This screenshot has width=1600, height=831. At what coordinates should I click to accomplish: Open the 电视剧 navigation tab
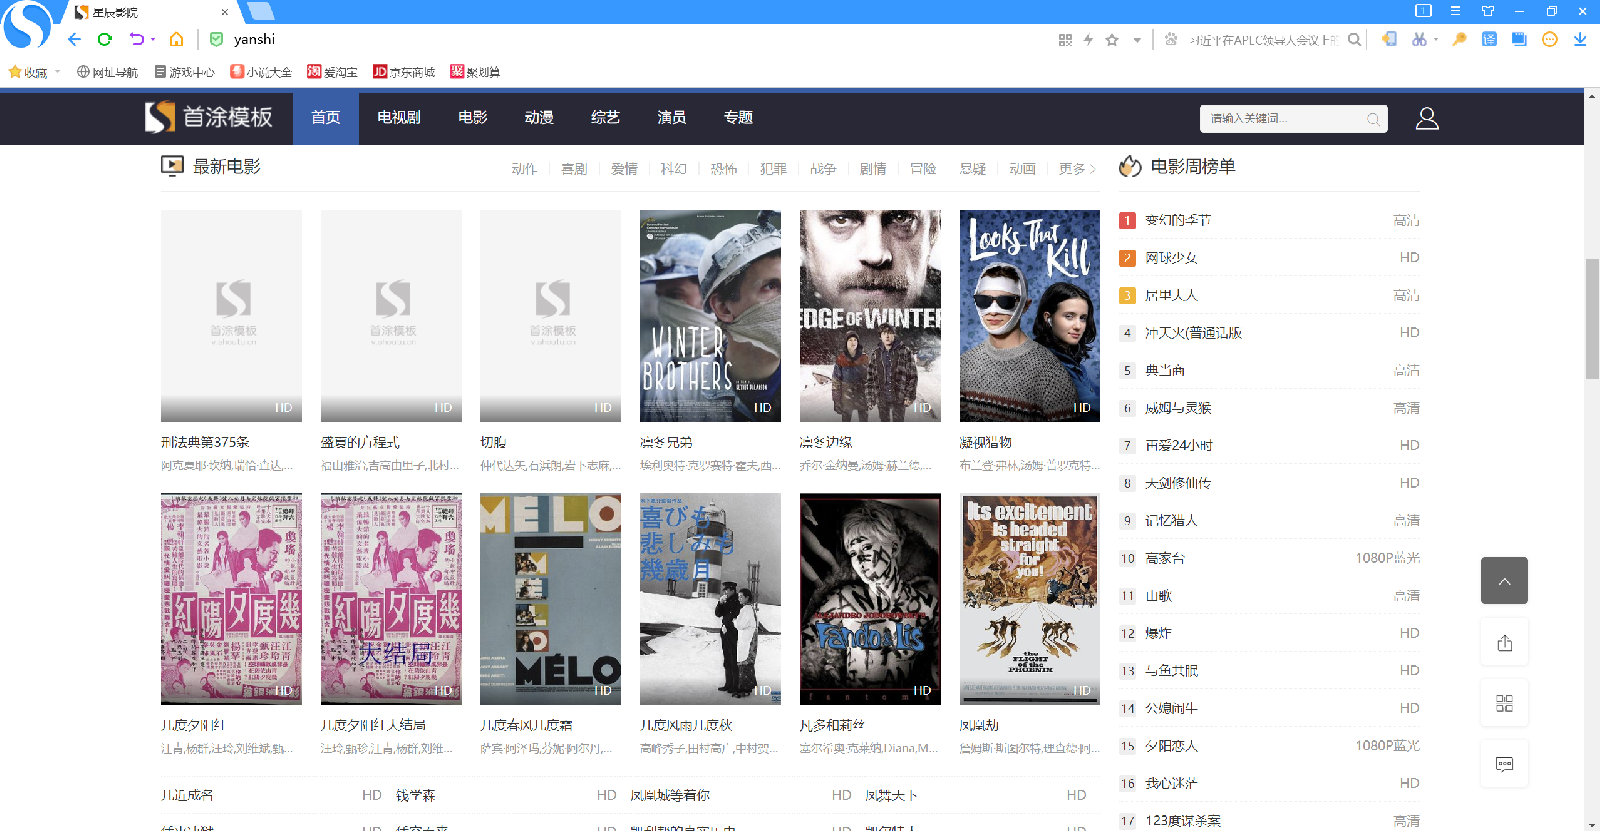398,118
